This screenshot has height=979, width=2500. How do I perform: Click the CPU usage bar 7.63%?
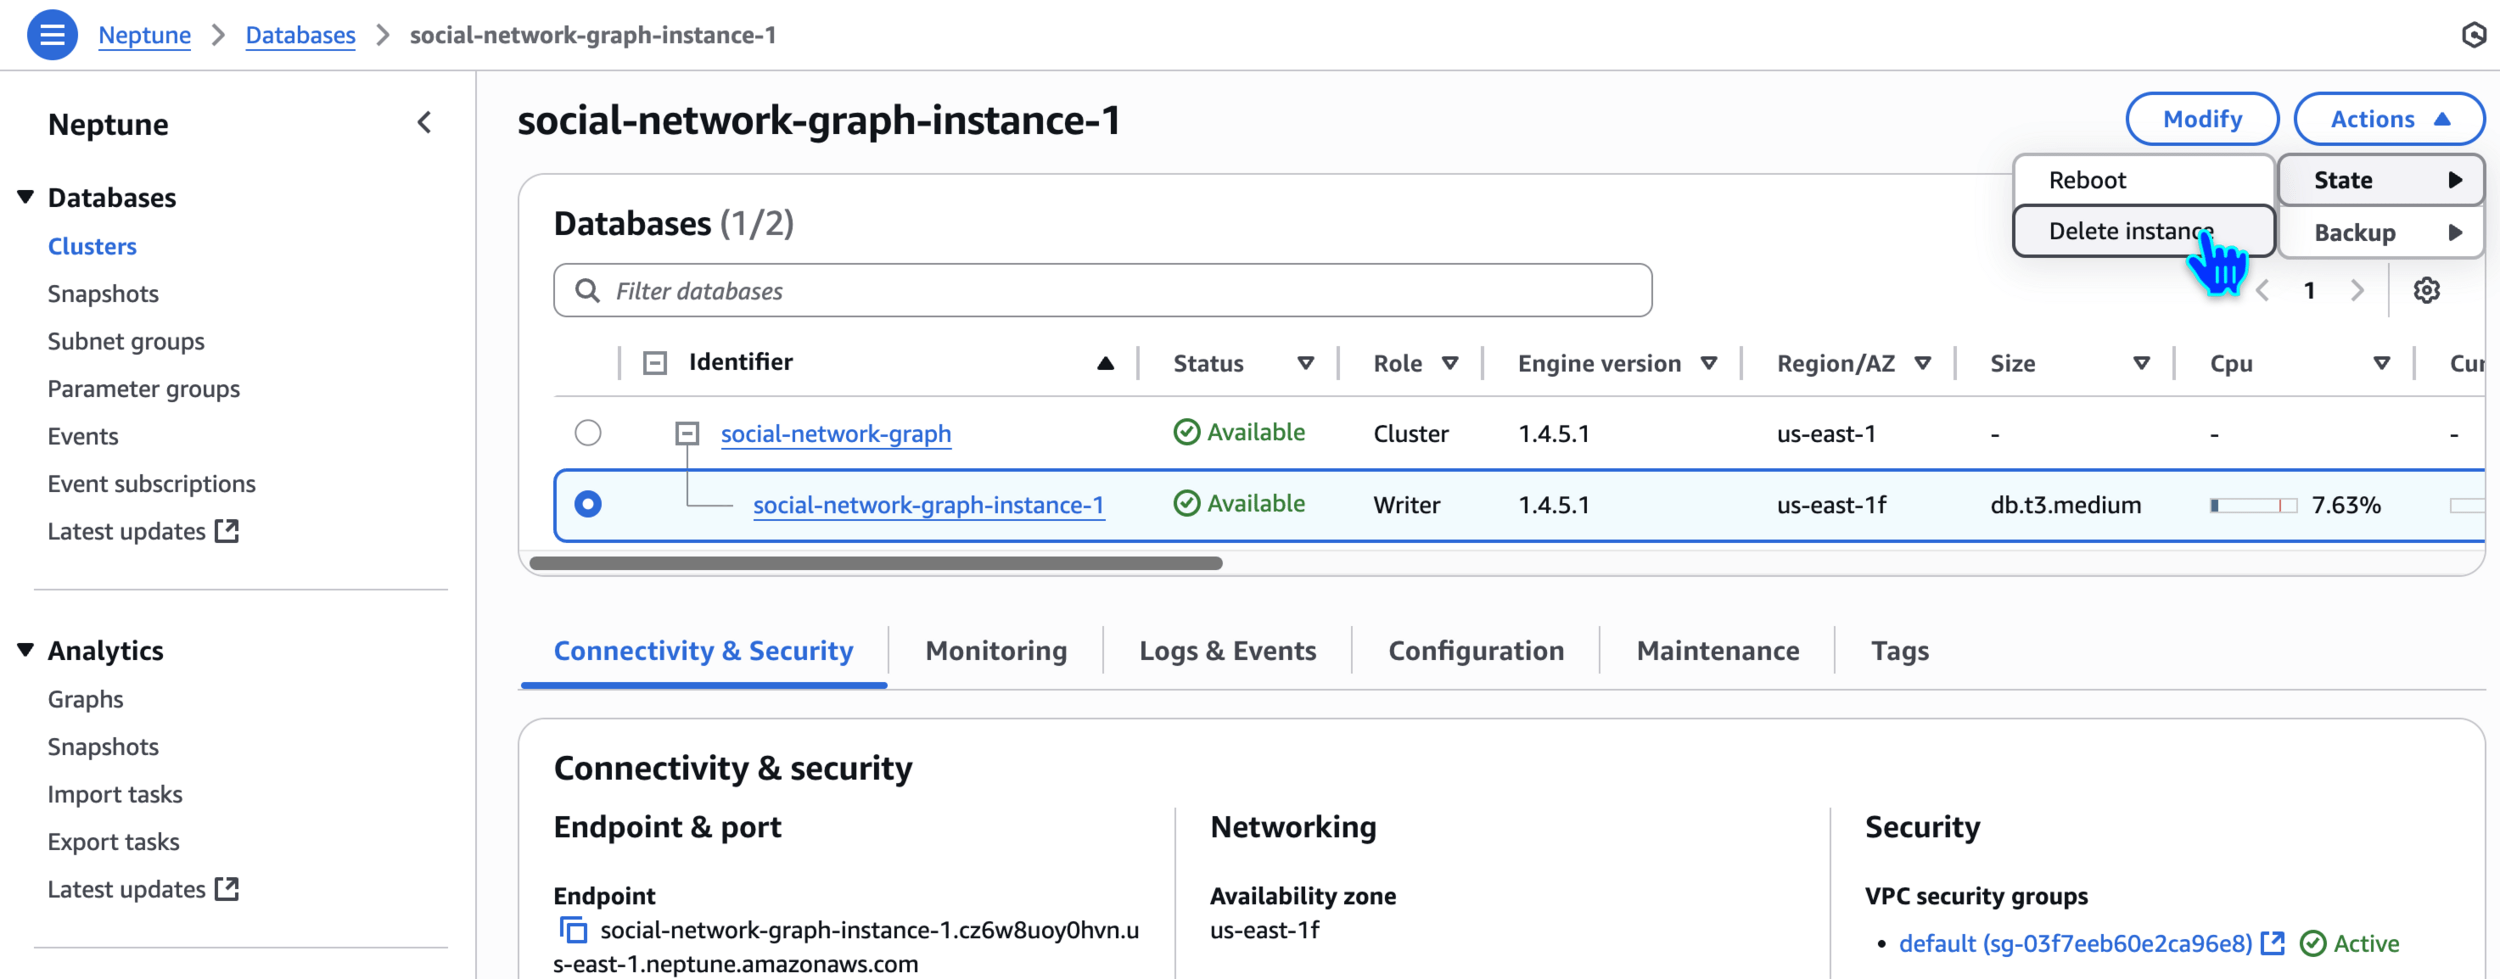pyautogui.click(x=2253, y=505)
